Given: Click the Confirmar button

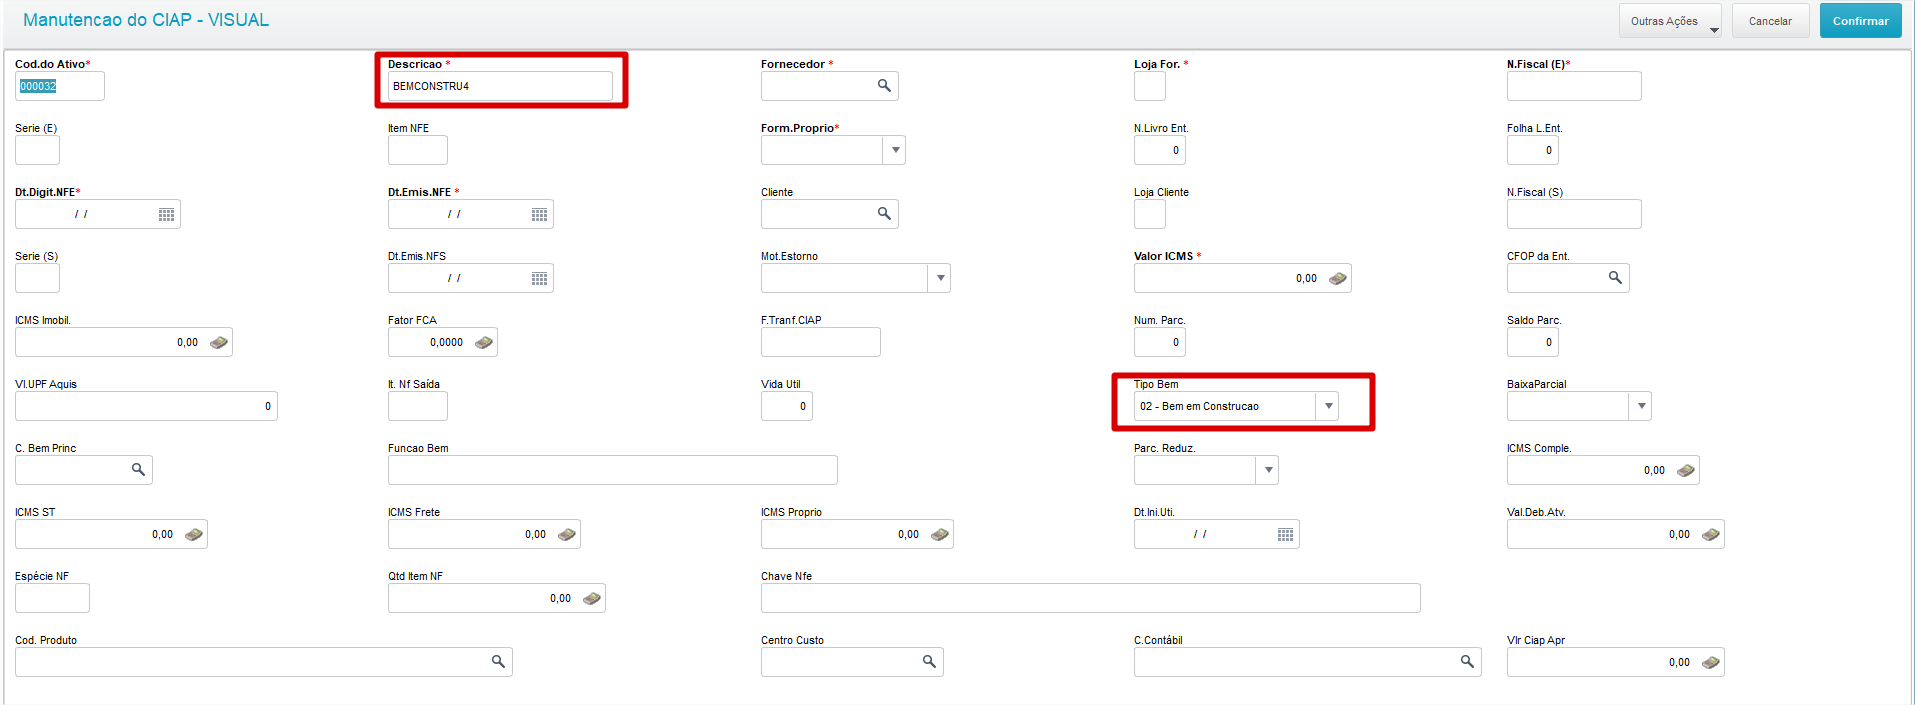Looking at the screenshot, I should click(1860, 21).
